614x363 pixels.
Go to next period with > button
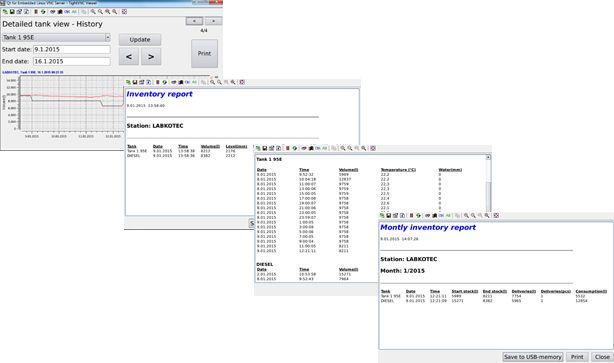coord(151,57)
